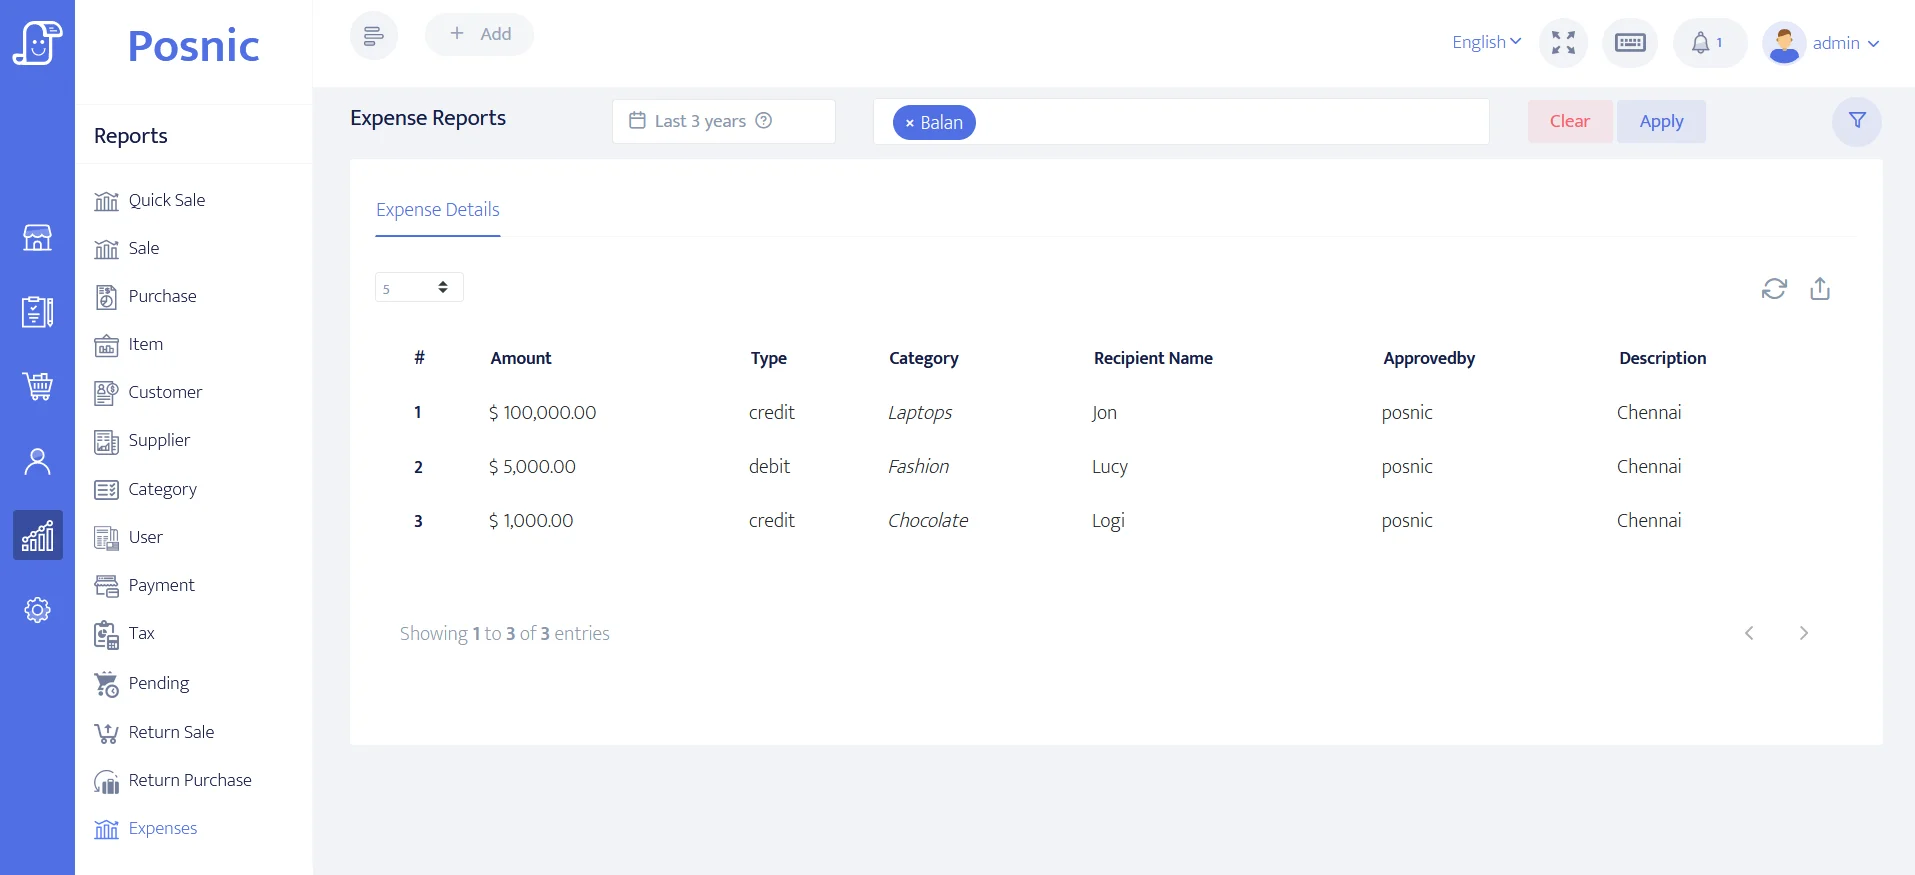Open the keyboard shortcuts icon

(x=1630, y=43)
